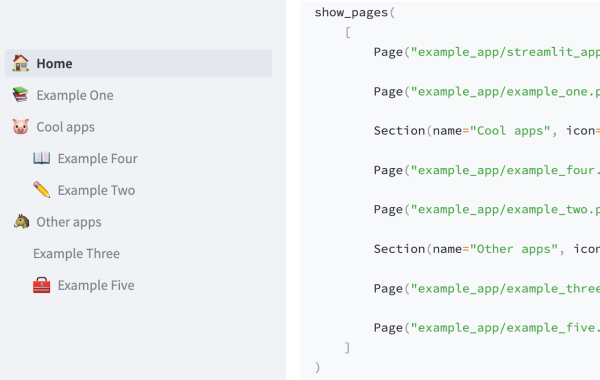Click the Section "Cool apps" code line

(x=487, y=131)
